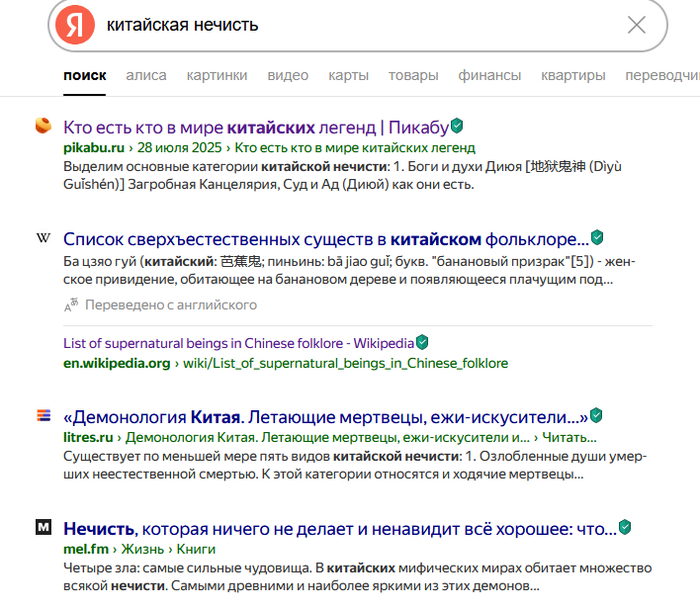Select the 'карты' tab
The image size is (700, 610).
point(348,75)
